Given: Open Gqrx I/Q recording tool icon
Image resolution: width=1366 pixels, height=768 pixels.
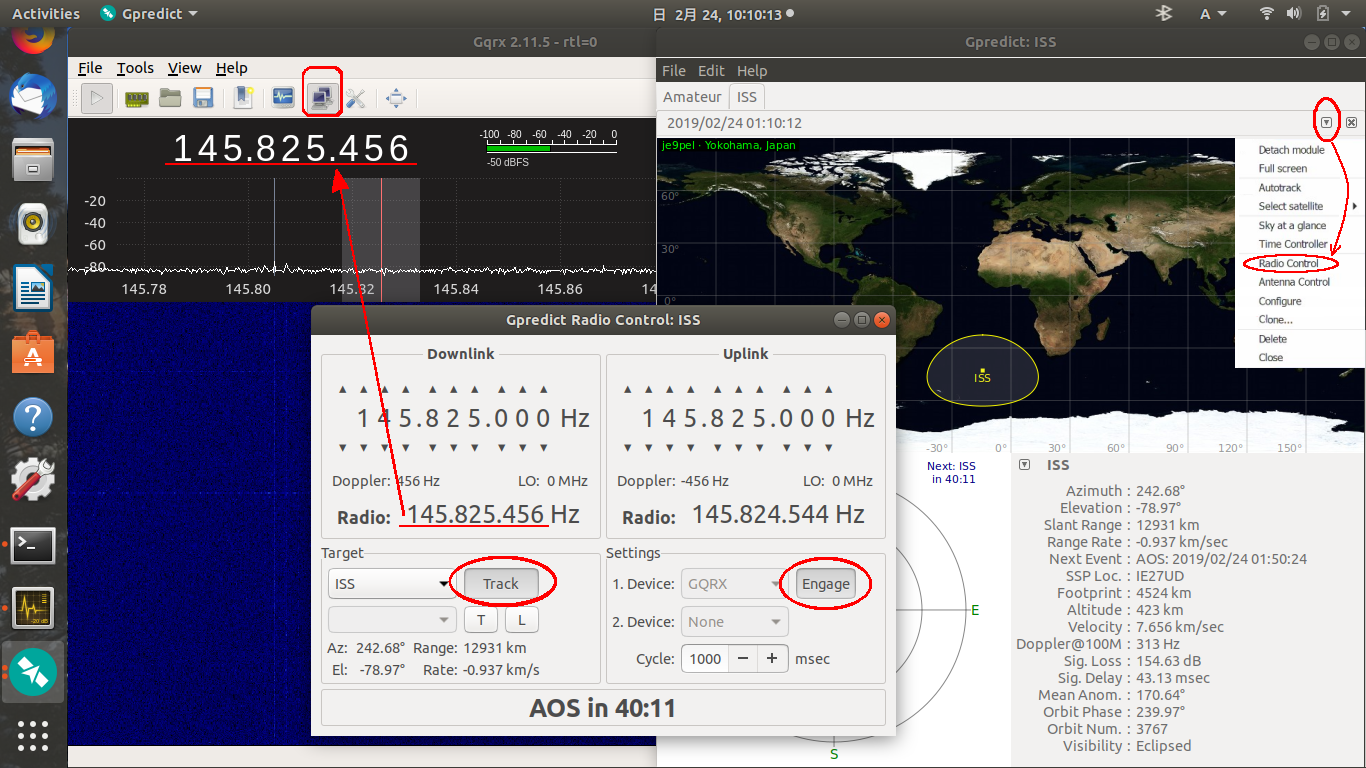Looking at the screenshot, I should coord(283,98).
